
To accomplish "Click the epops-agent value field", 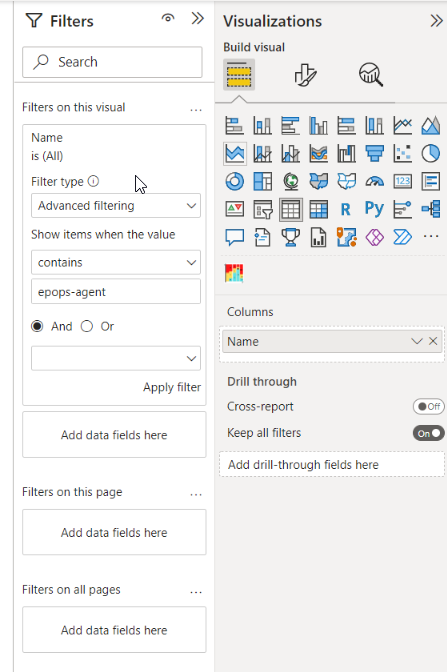I will [x=116, y=291].
